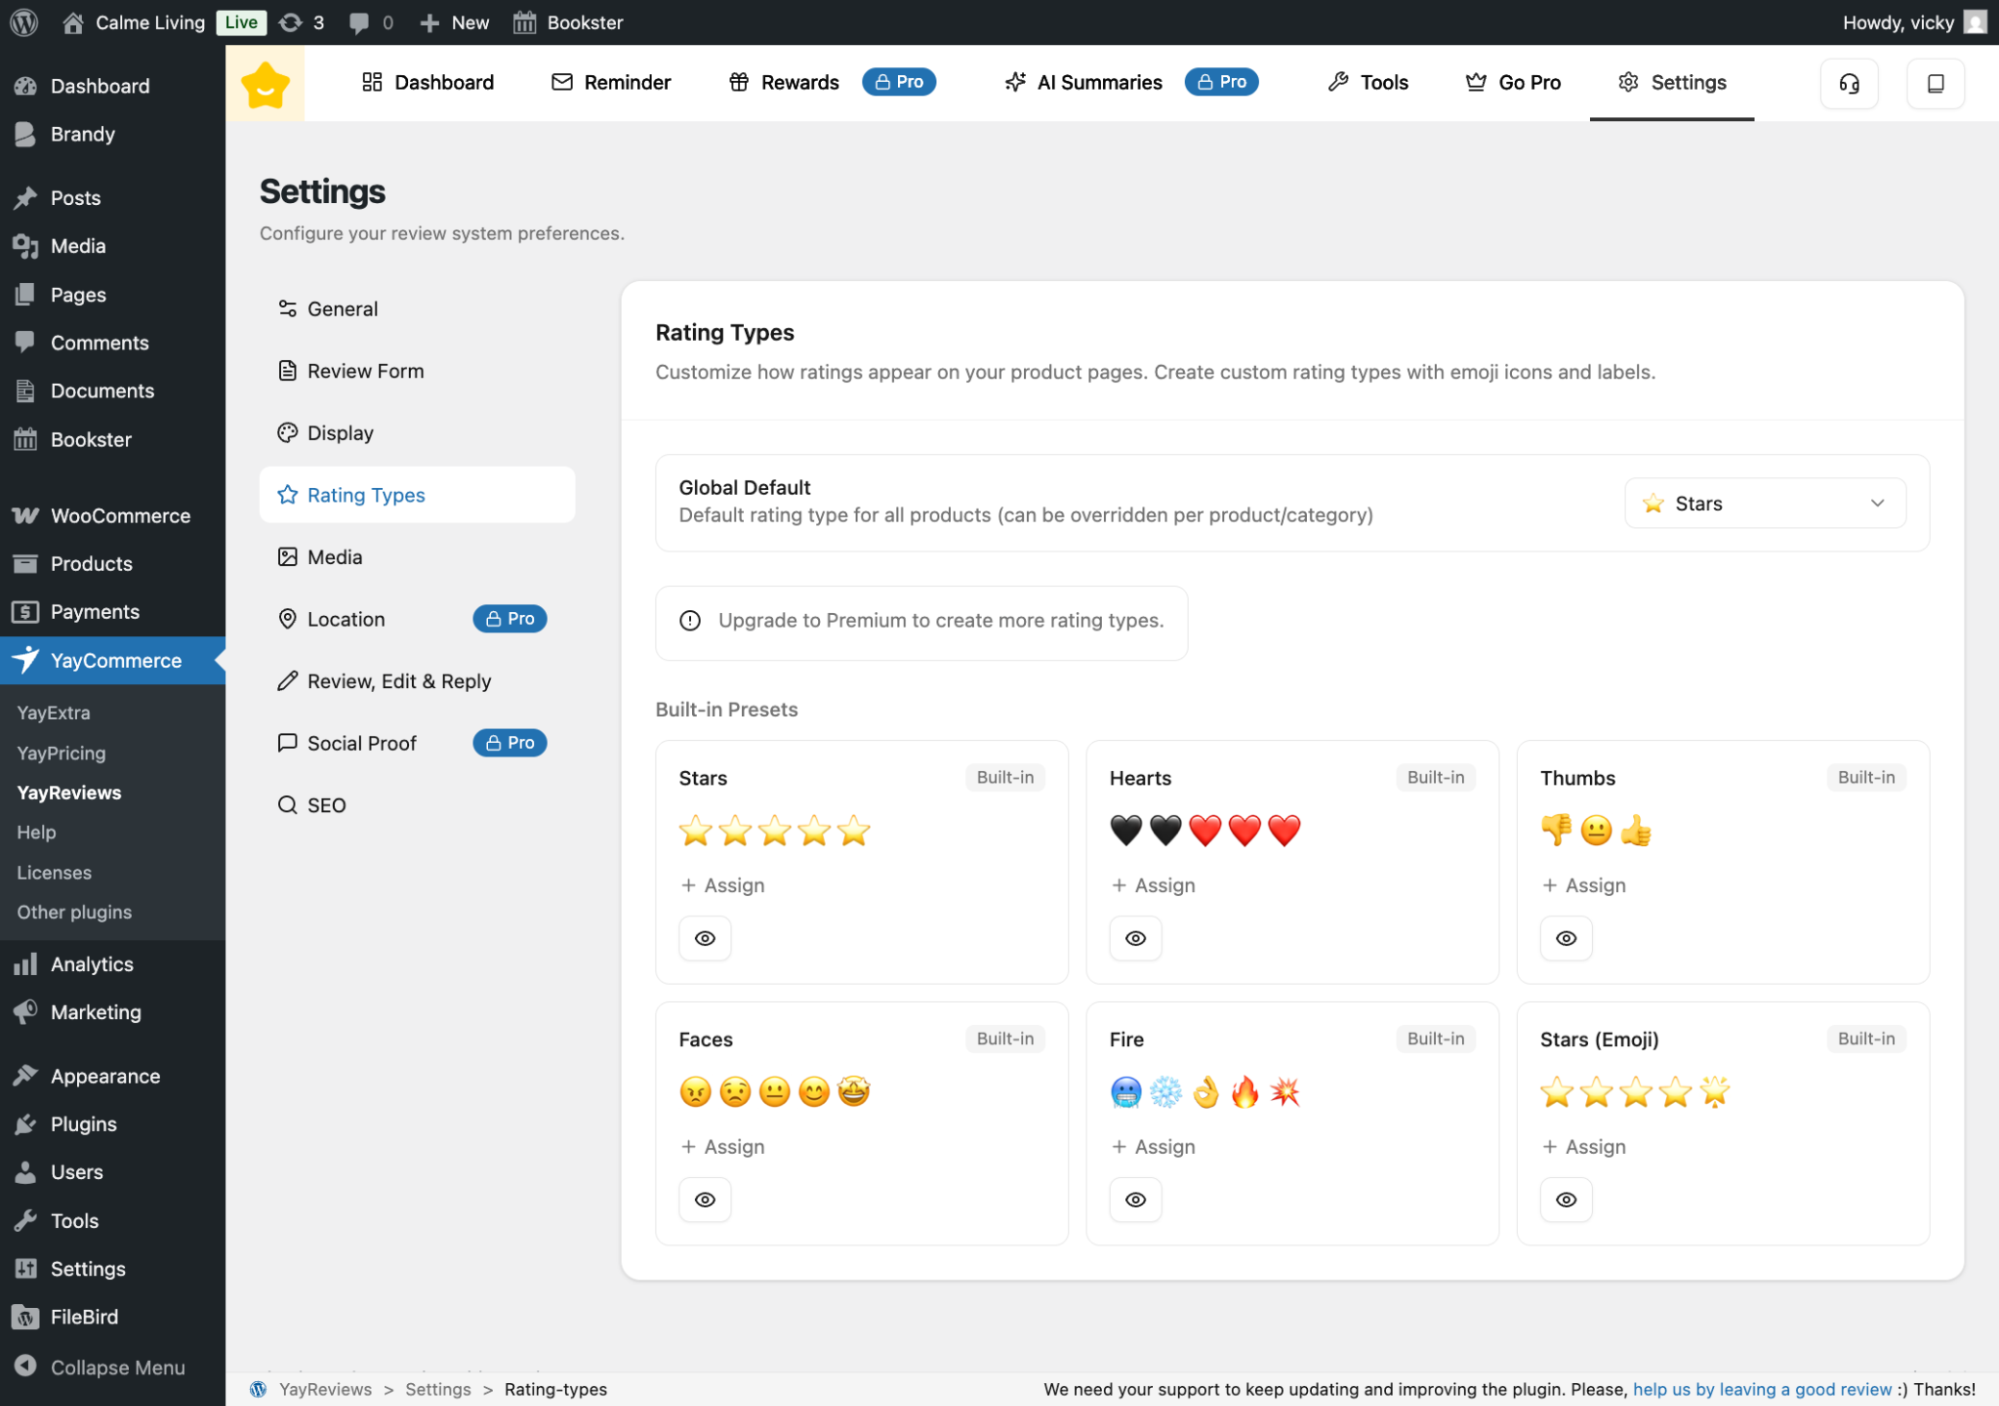The width and height of the screenshot is (1999, 1406).
Task: Preview the Hearts rating type
Action: pos(1135,938)
